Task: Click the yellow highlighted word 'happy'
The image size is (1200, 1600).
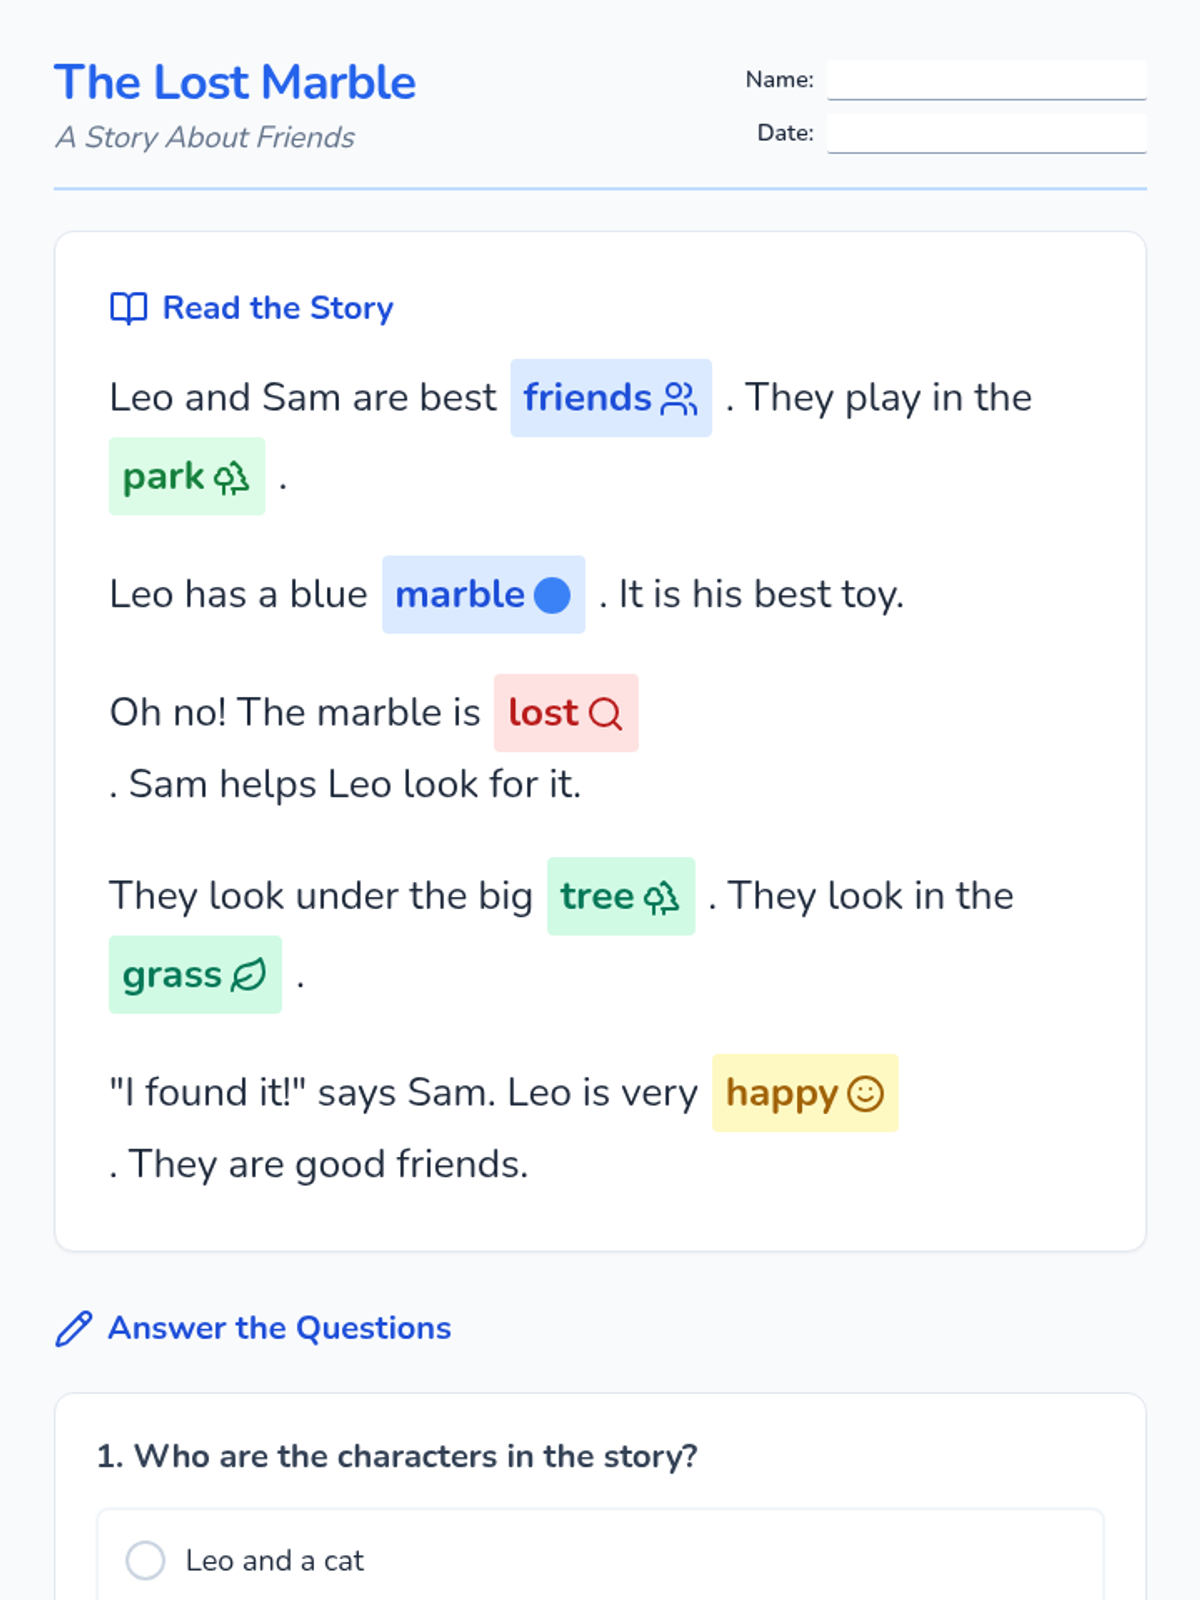Action: pyautogui.click(x=781, y=1093)
